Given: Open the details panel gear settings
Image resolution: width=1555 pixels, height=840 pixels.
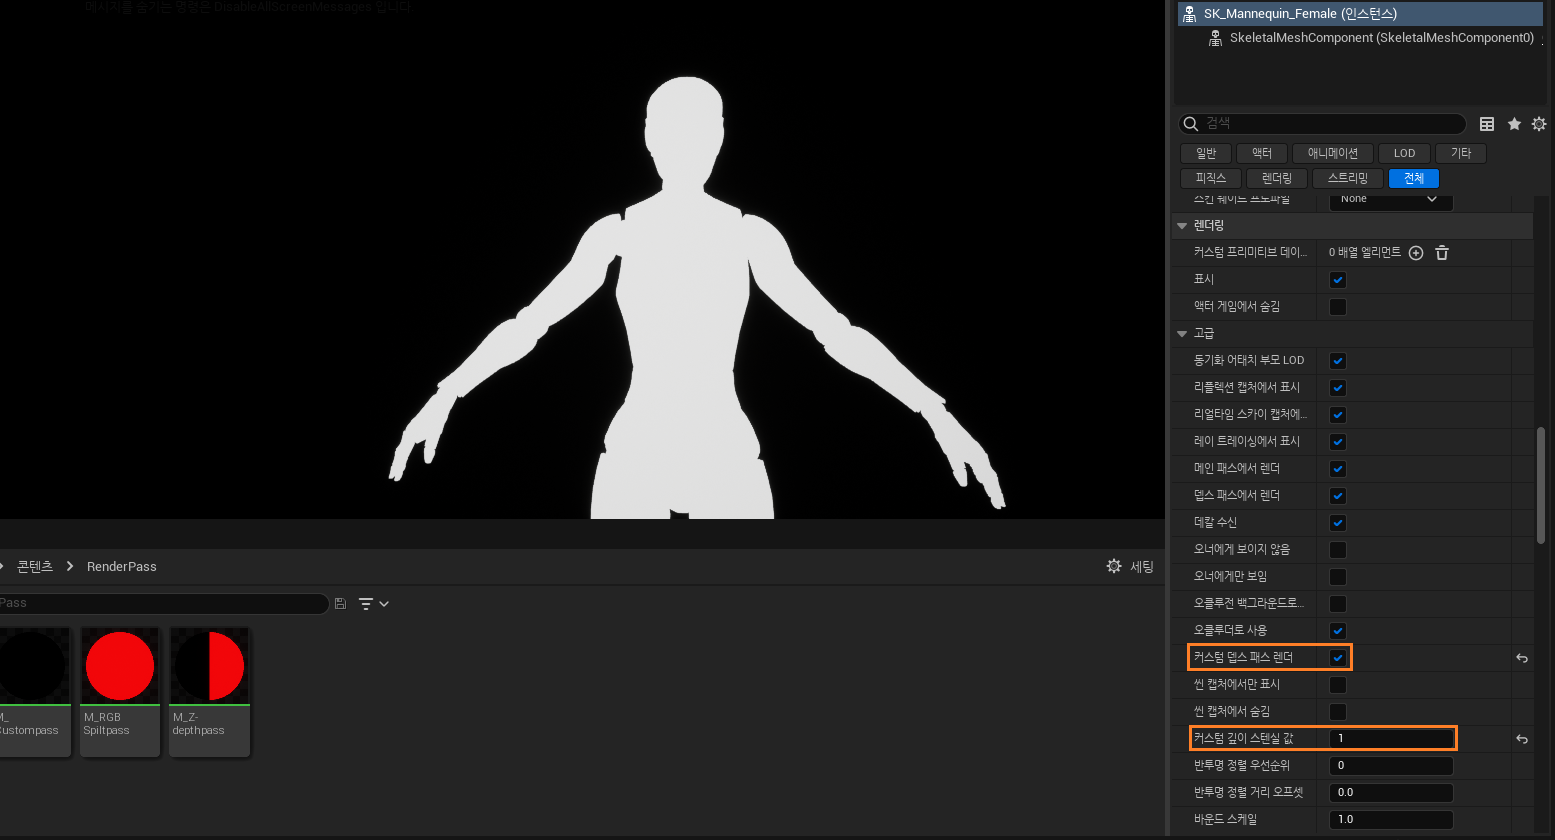Looking at the screenshot, I should [x=1539, y=124].
